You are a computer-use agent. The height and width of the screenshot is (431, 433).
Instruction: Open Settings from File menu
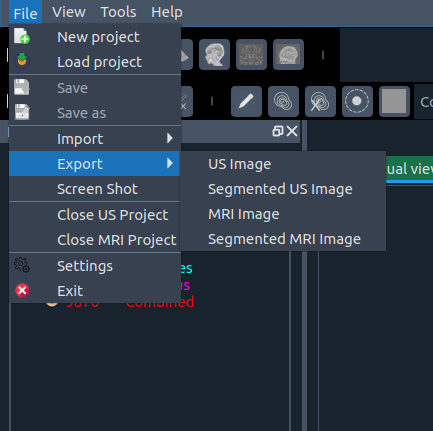point(95,266)
